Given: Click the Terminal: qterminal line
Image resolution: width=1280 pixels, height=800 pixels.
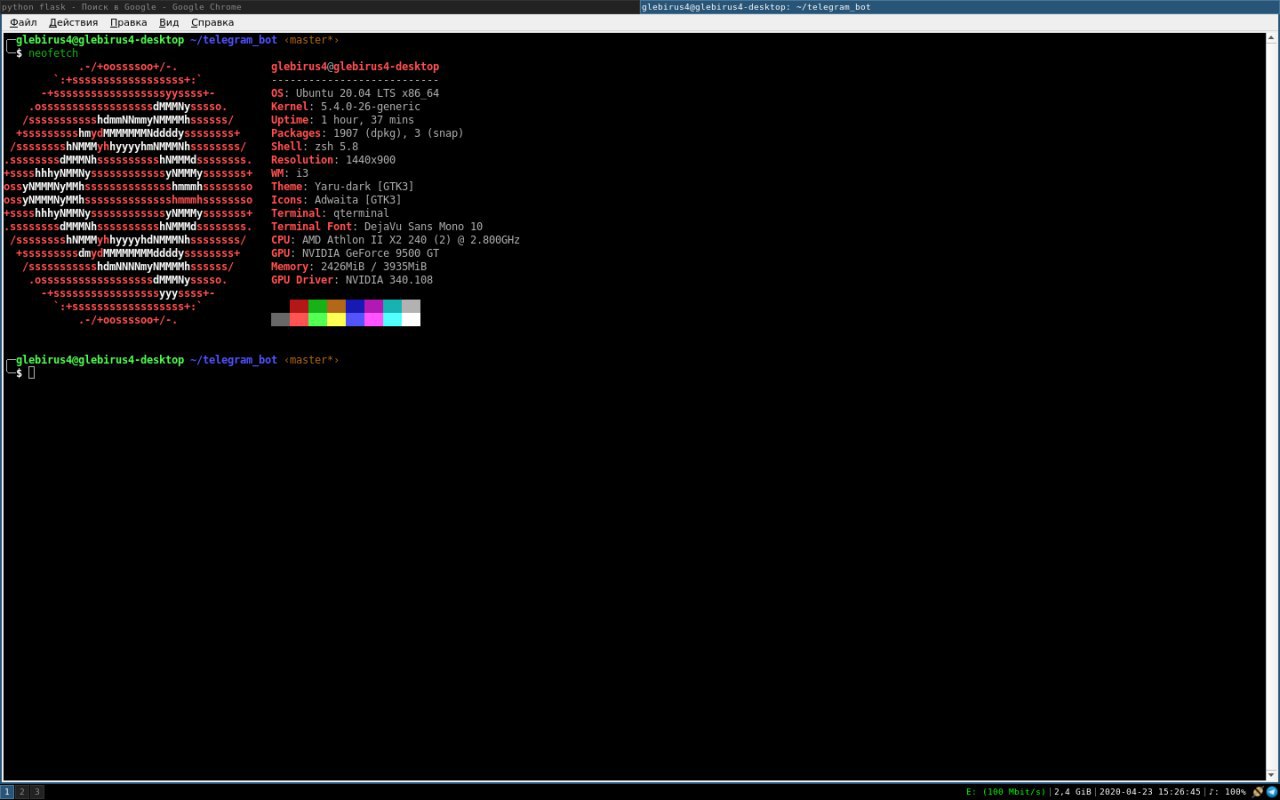Looking at the screenshot, I should (330, 213).
